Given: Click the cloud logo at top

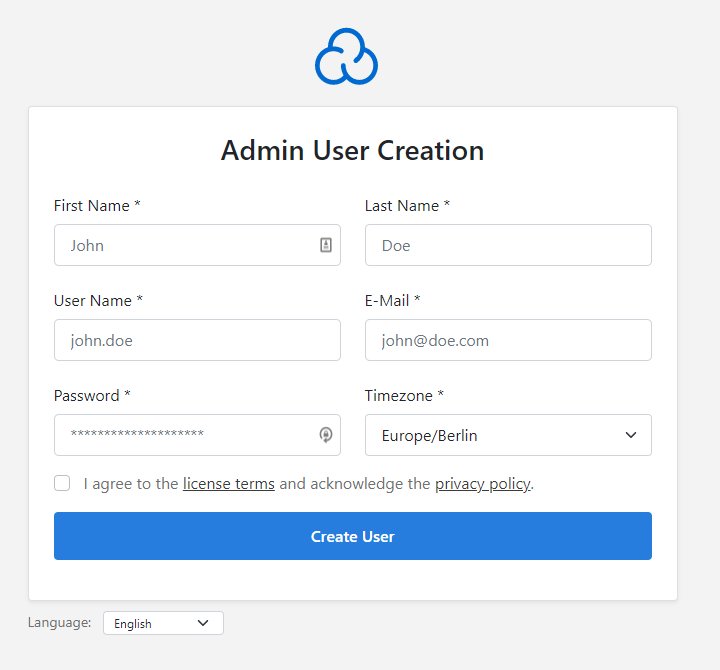Looking at the screenshot, I should 346,57.
